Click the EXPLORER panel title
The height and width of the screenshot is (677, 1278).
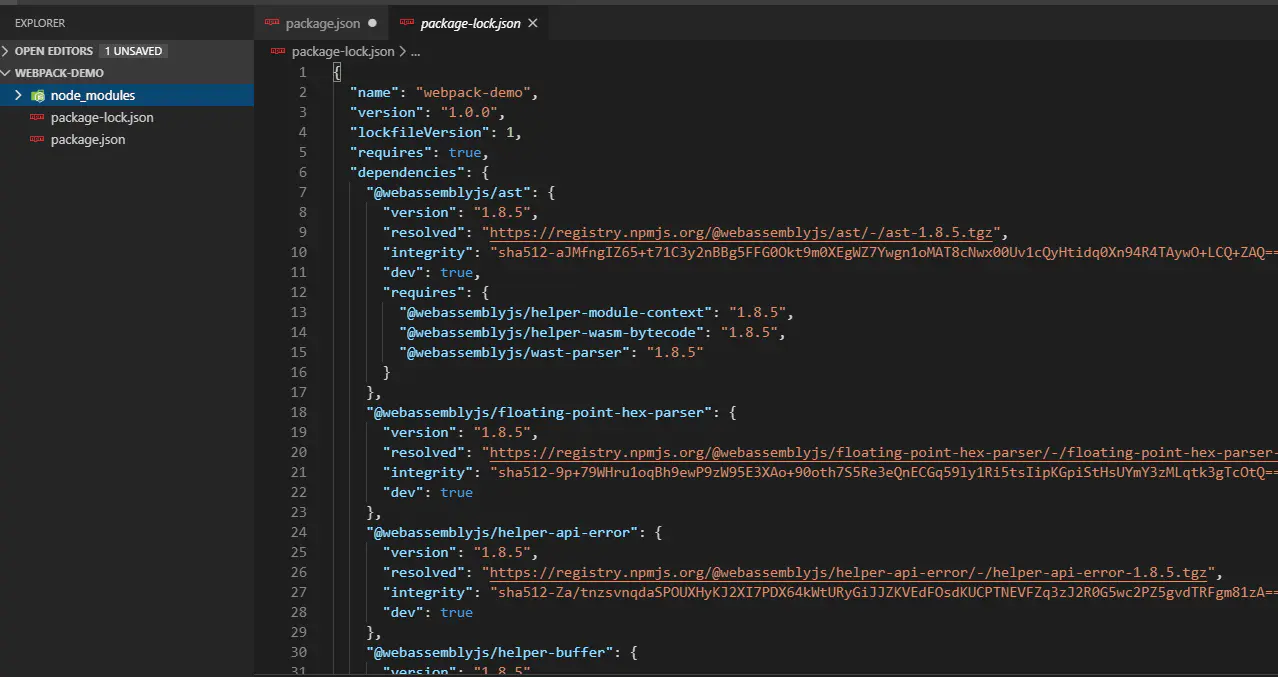40,22
